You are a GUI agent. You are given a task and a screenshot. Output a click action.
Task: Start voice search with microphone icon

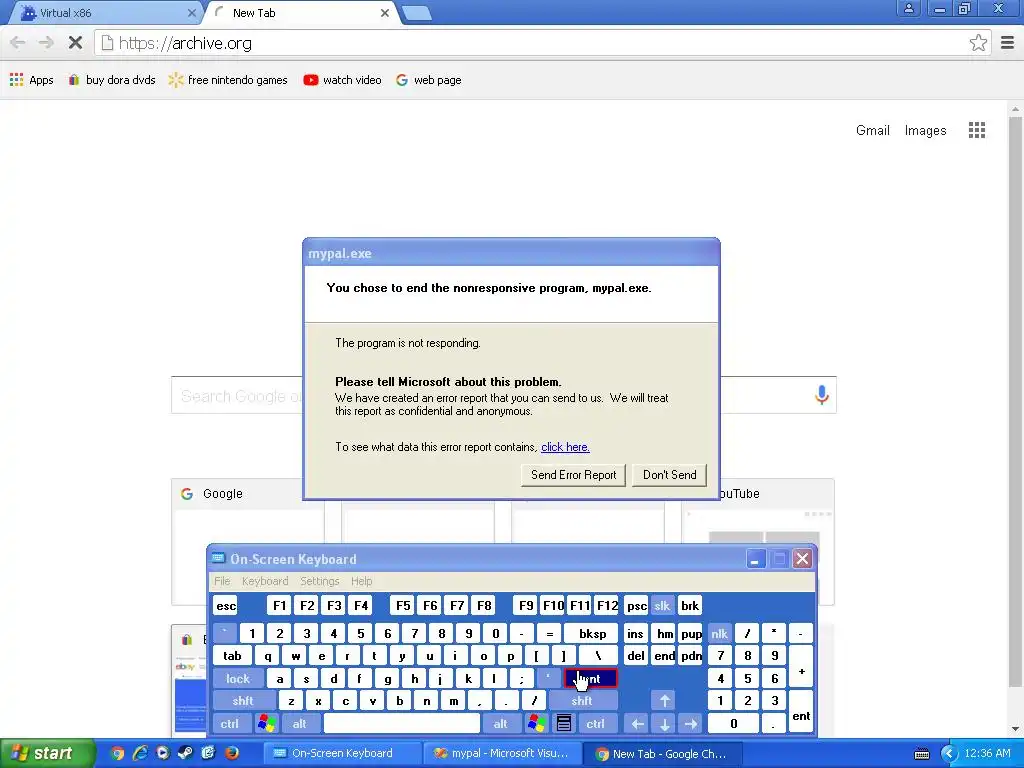[x=822, y=394]
